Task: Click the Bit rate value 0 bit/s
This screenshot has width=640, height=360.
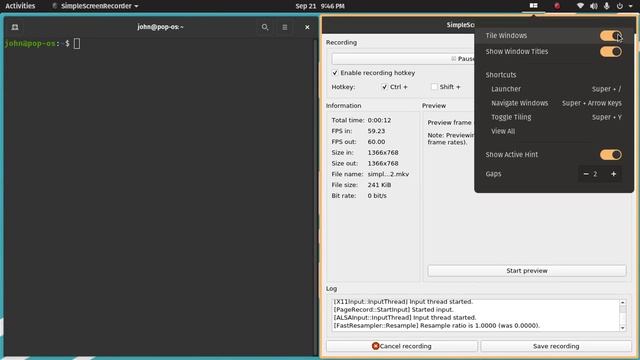Action: click(377, 196)
